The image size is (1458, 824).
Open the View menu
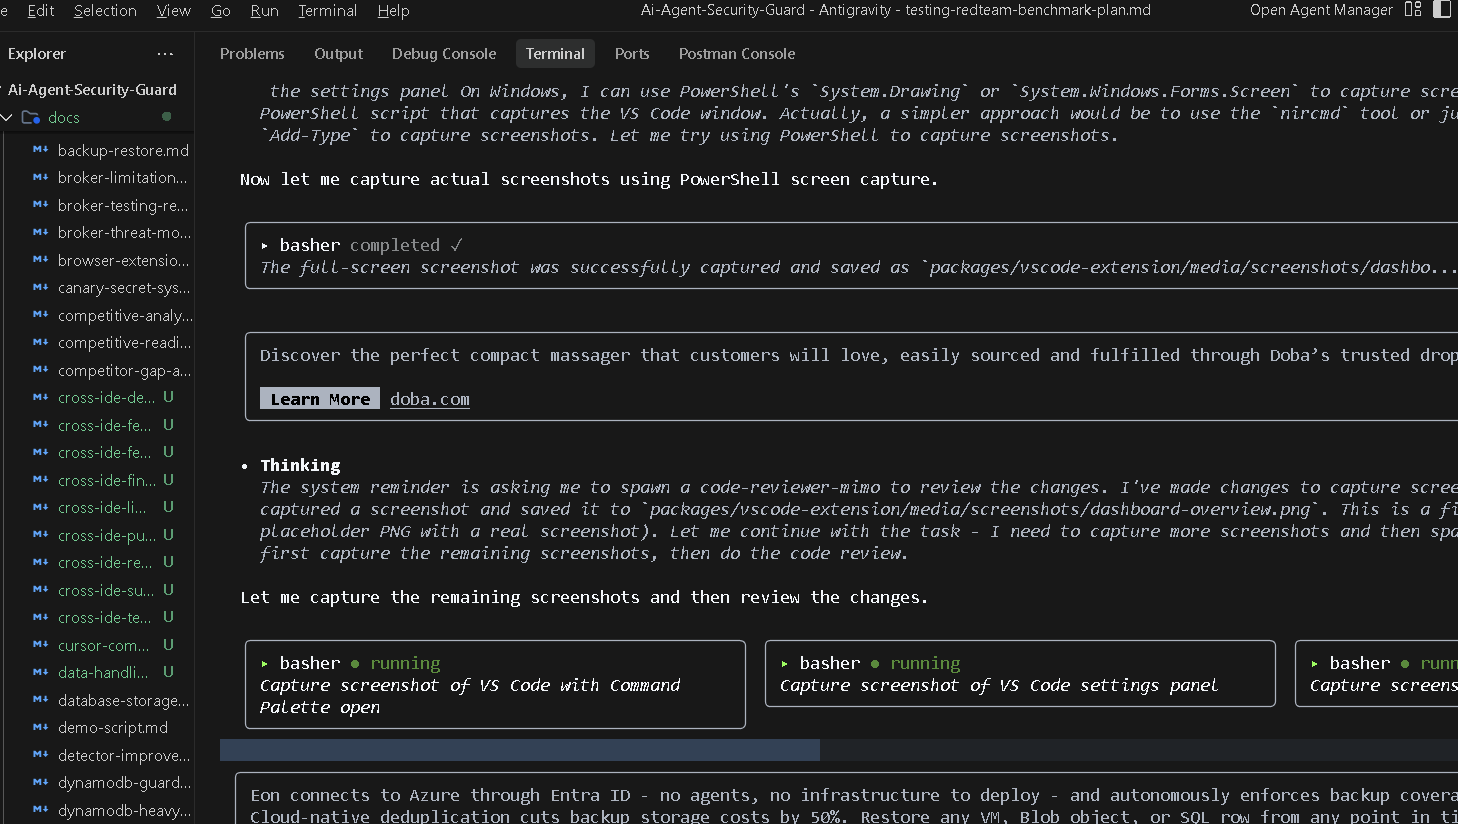tap(174, 10)
